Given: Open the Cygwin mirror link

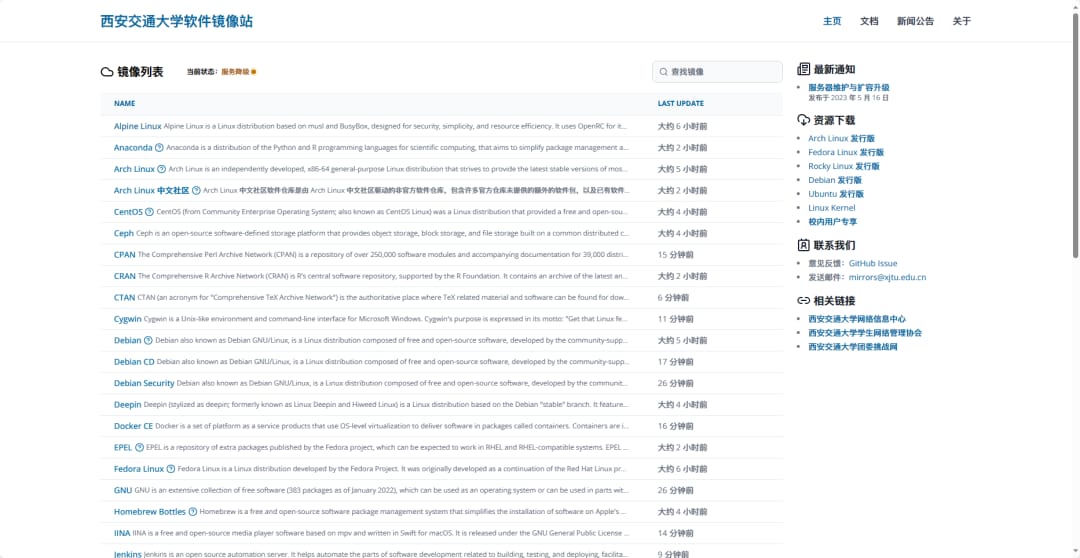Looking at the screenshot, I should pos(127,319).
